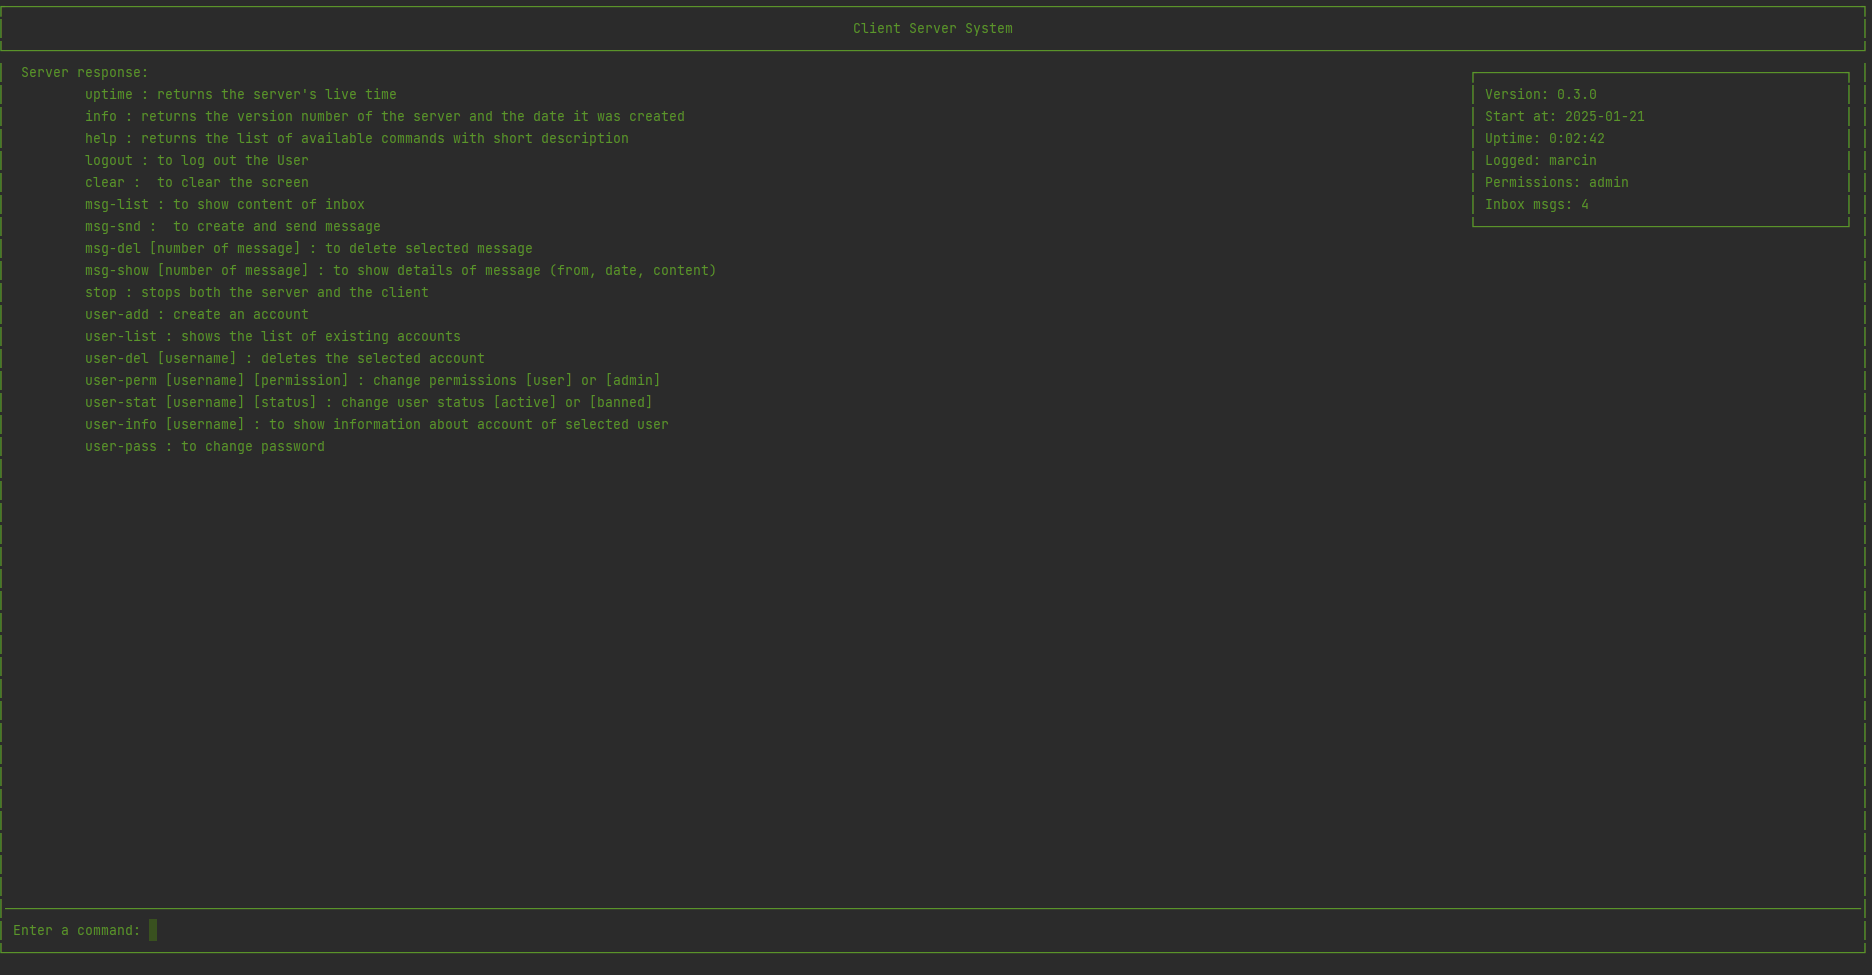Click the info command description line
Viewport: 1872px width, 975px height.
tap(384, 117)
